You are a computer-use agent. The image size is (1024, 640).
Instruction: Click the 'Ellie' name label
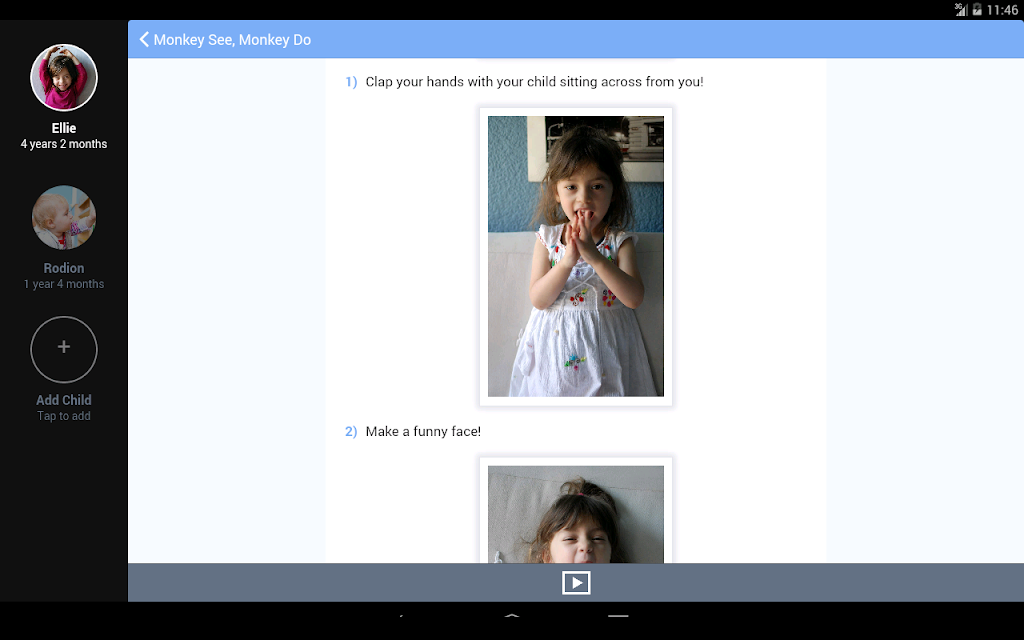(x=64, y=128)
